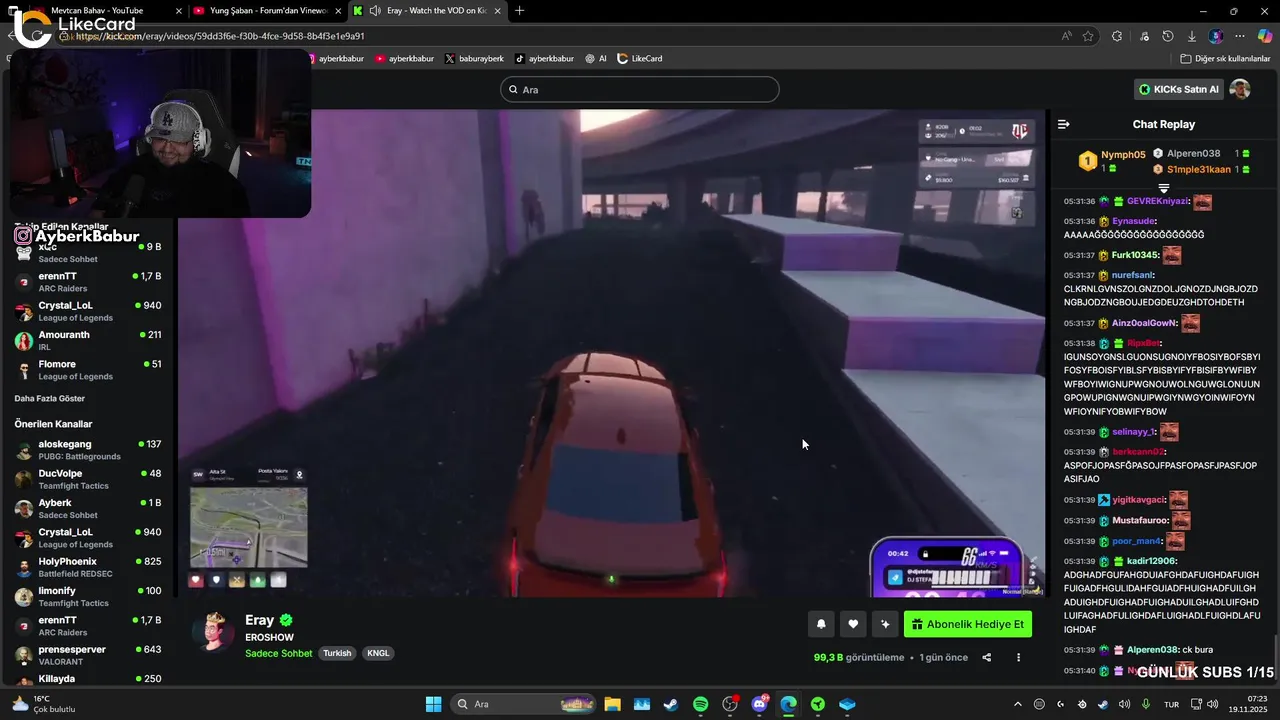Open Spotify from the taskbar
The width and height of the screenshot is (1280, 720).
click(x=700, y=704)
